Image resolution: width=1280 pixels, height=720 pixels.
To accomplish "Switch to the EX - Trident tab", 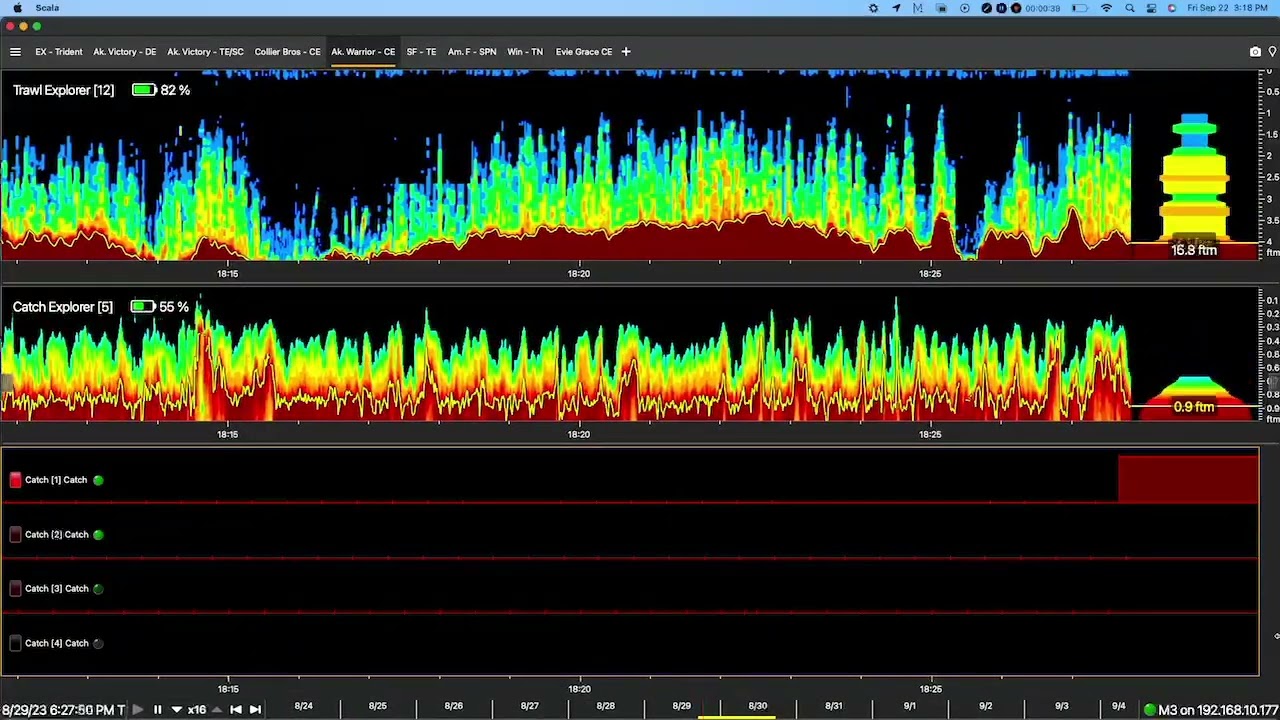I will [59, 52].
